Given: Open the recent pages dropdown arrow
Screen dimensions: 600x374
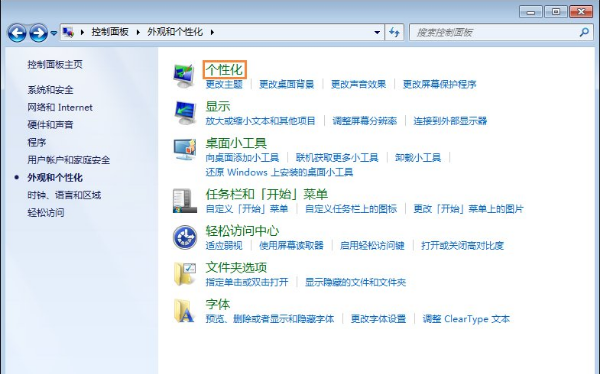Looking at the screenshot, I should click(x=54, y=33).
